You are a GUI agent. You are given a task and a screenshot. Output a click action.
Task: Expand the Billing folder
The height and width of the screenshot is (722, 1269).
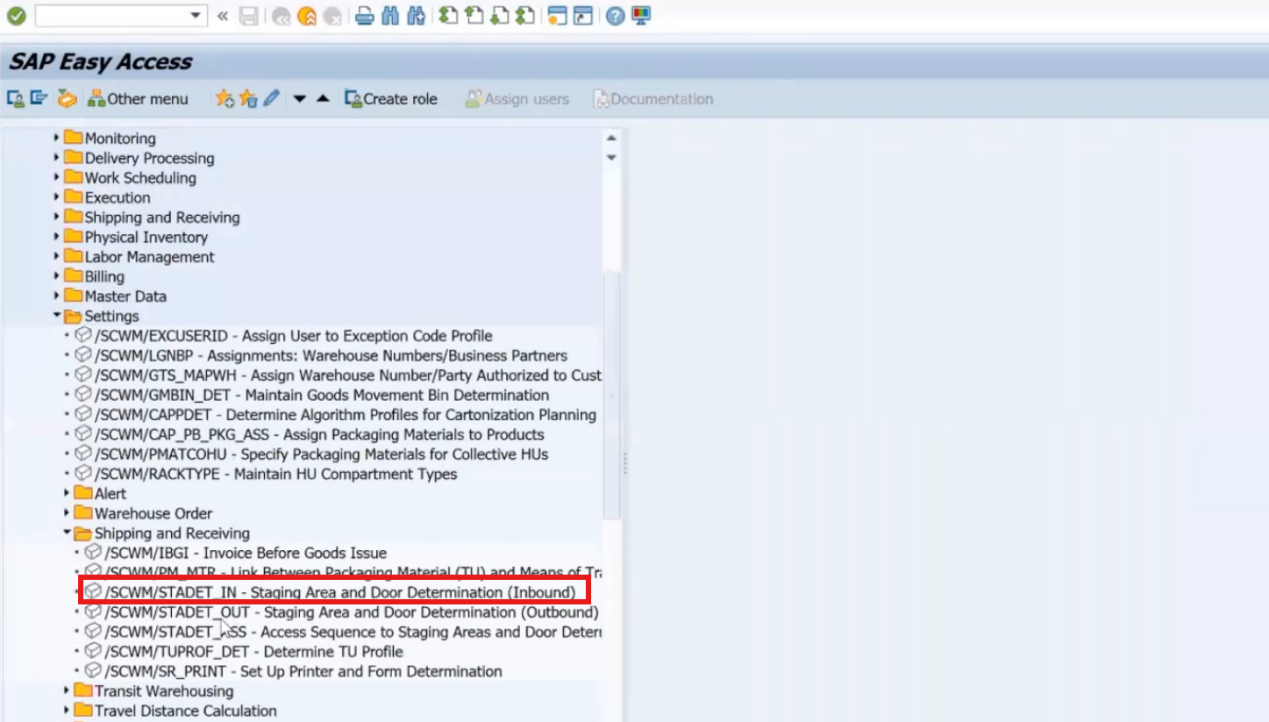(57, 276)
